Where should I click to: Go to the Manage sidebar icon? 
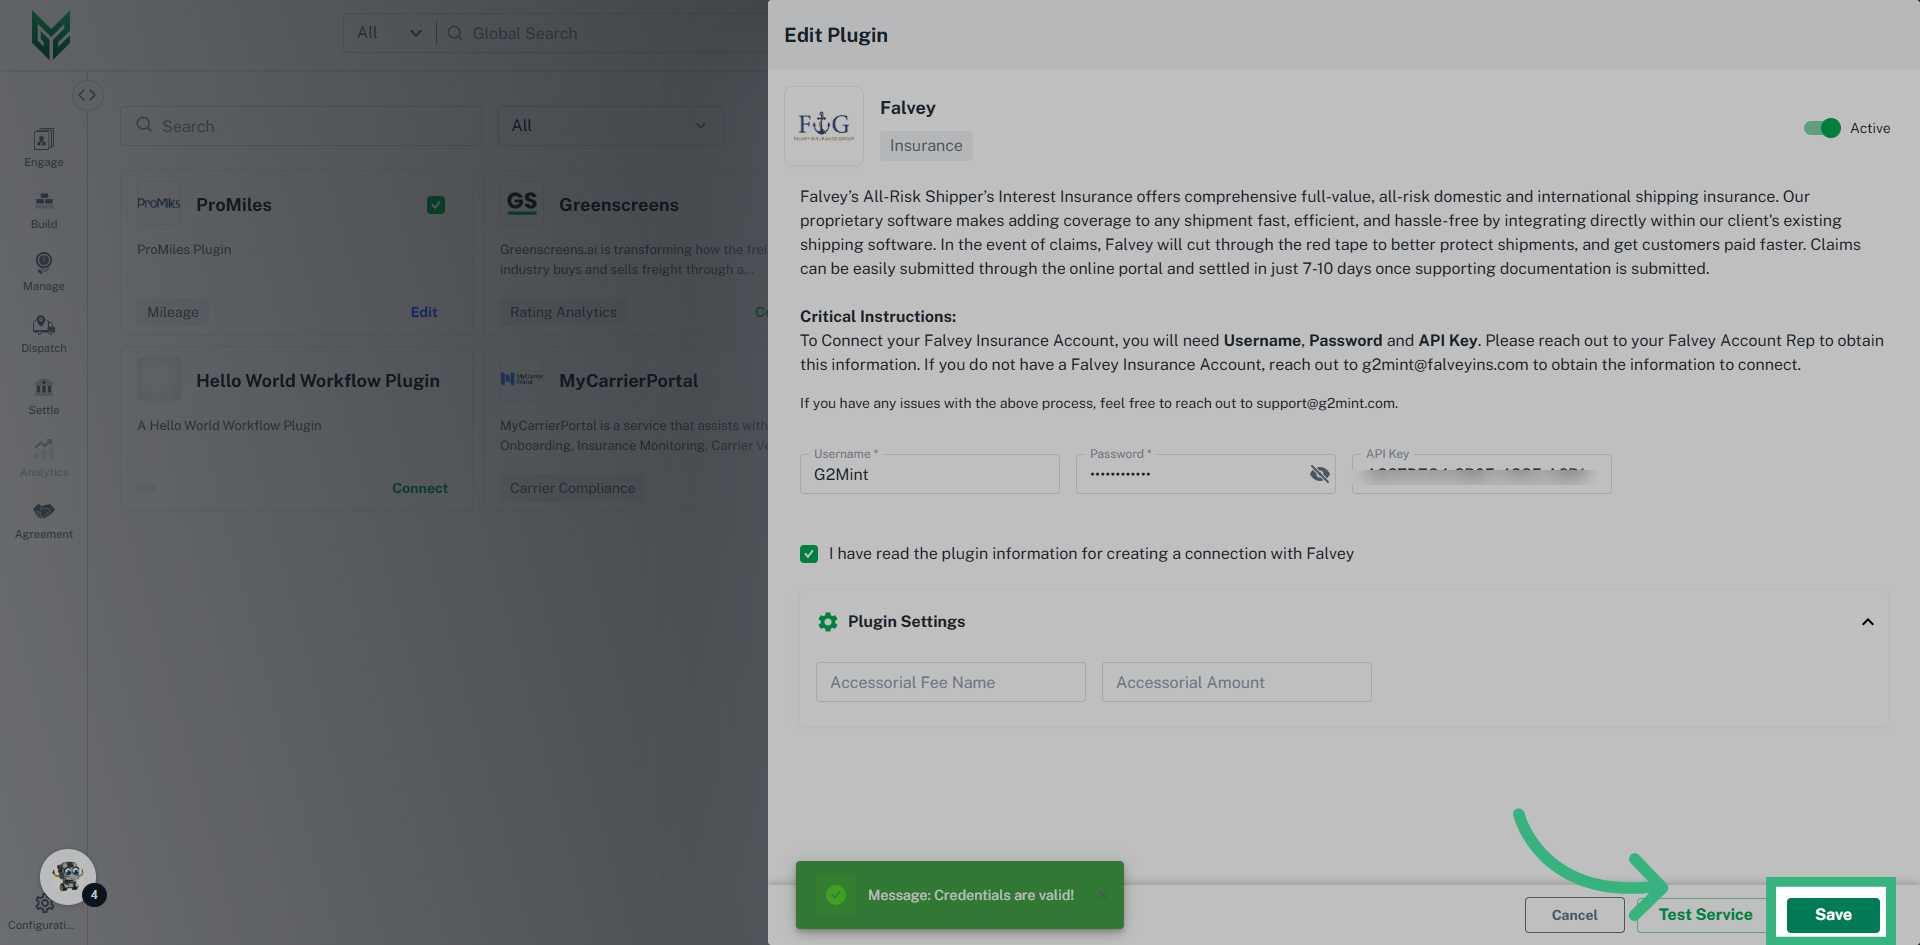[44, 271]
